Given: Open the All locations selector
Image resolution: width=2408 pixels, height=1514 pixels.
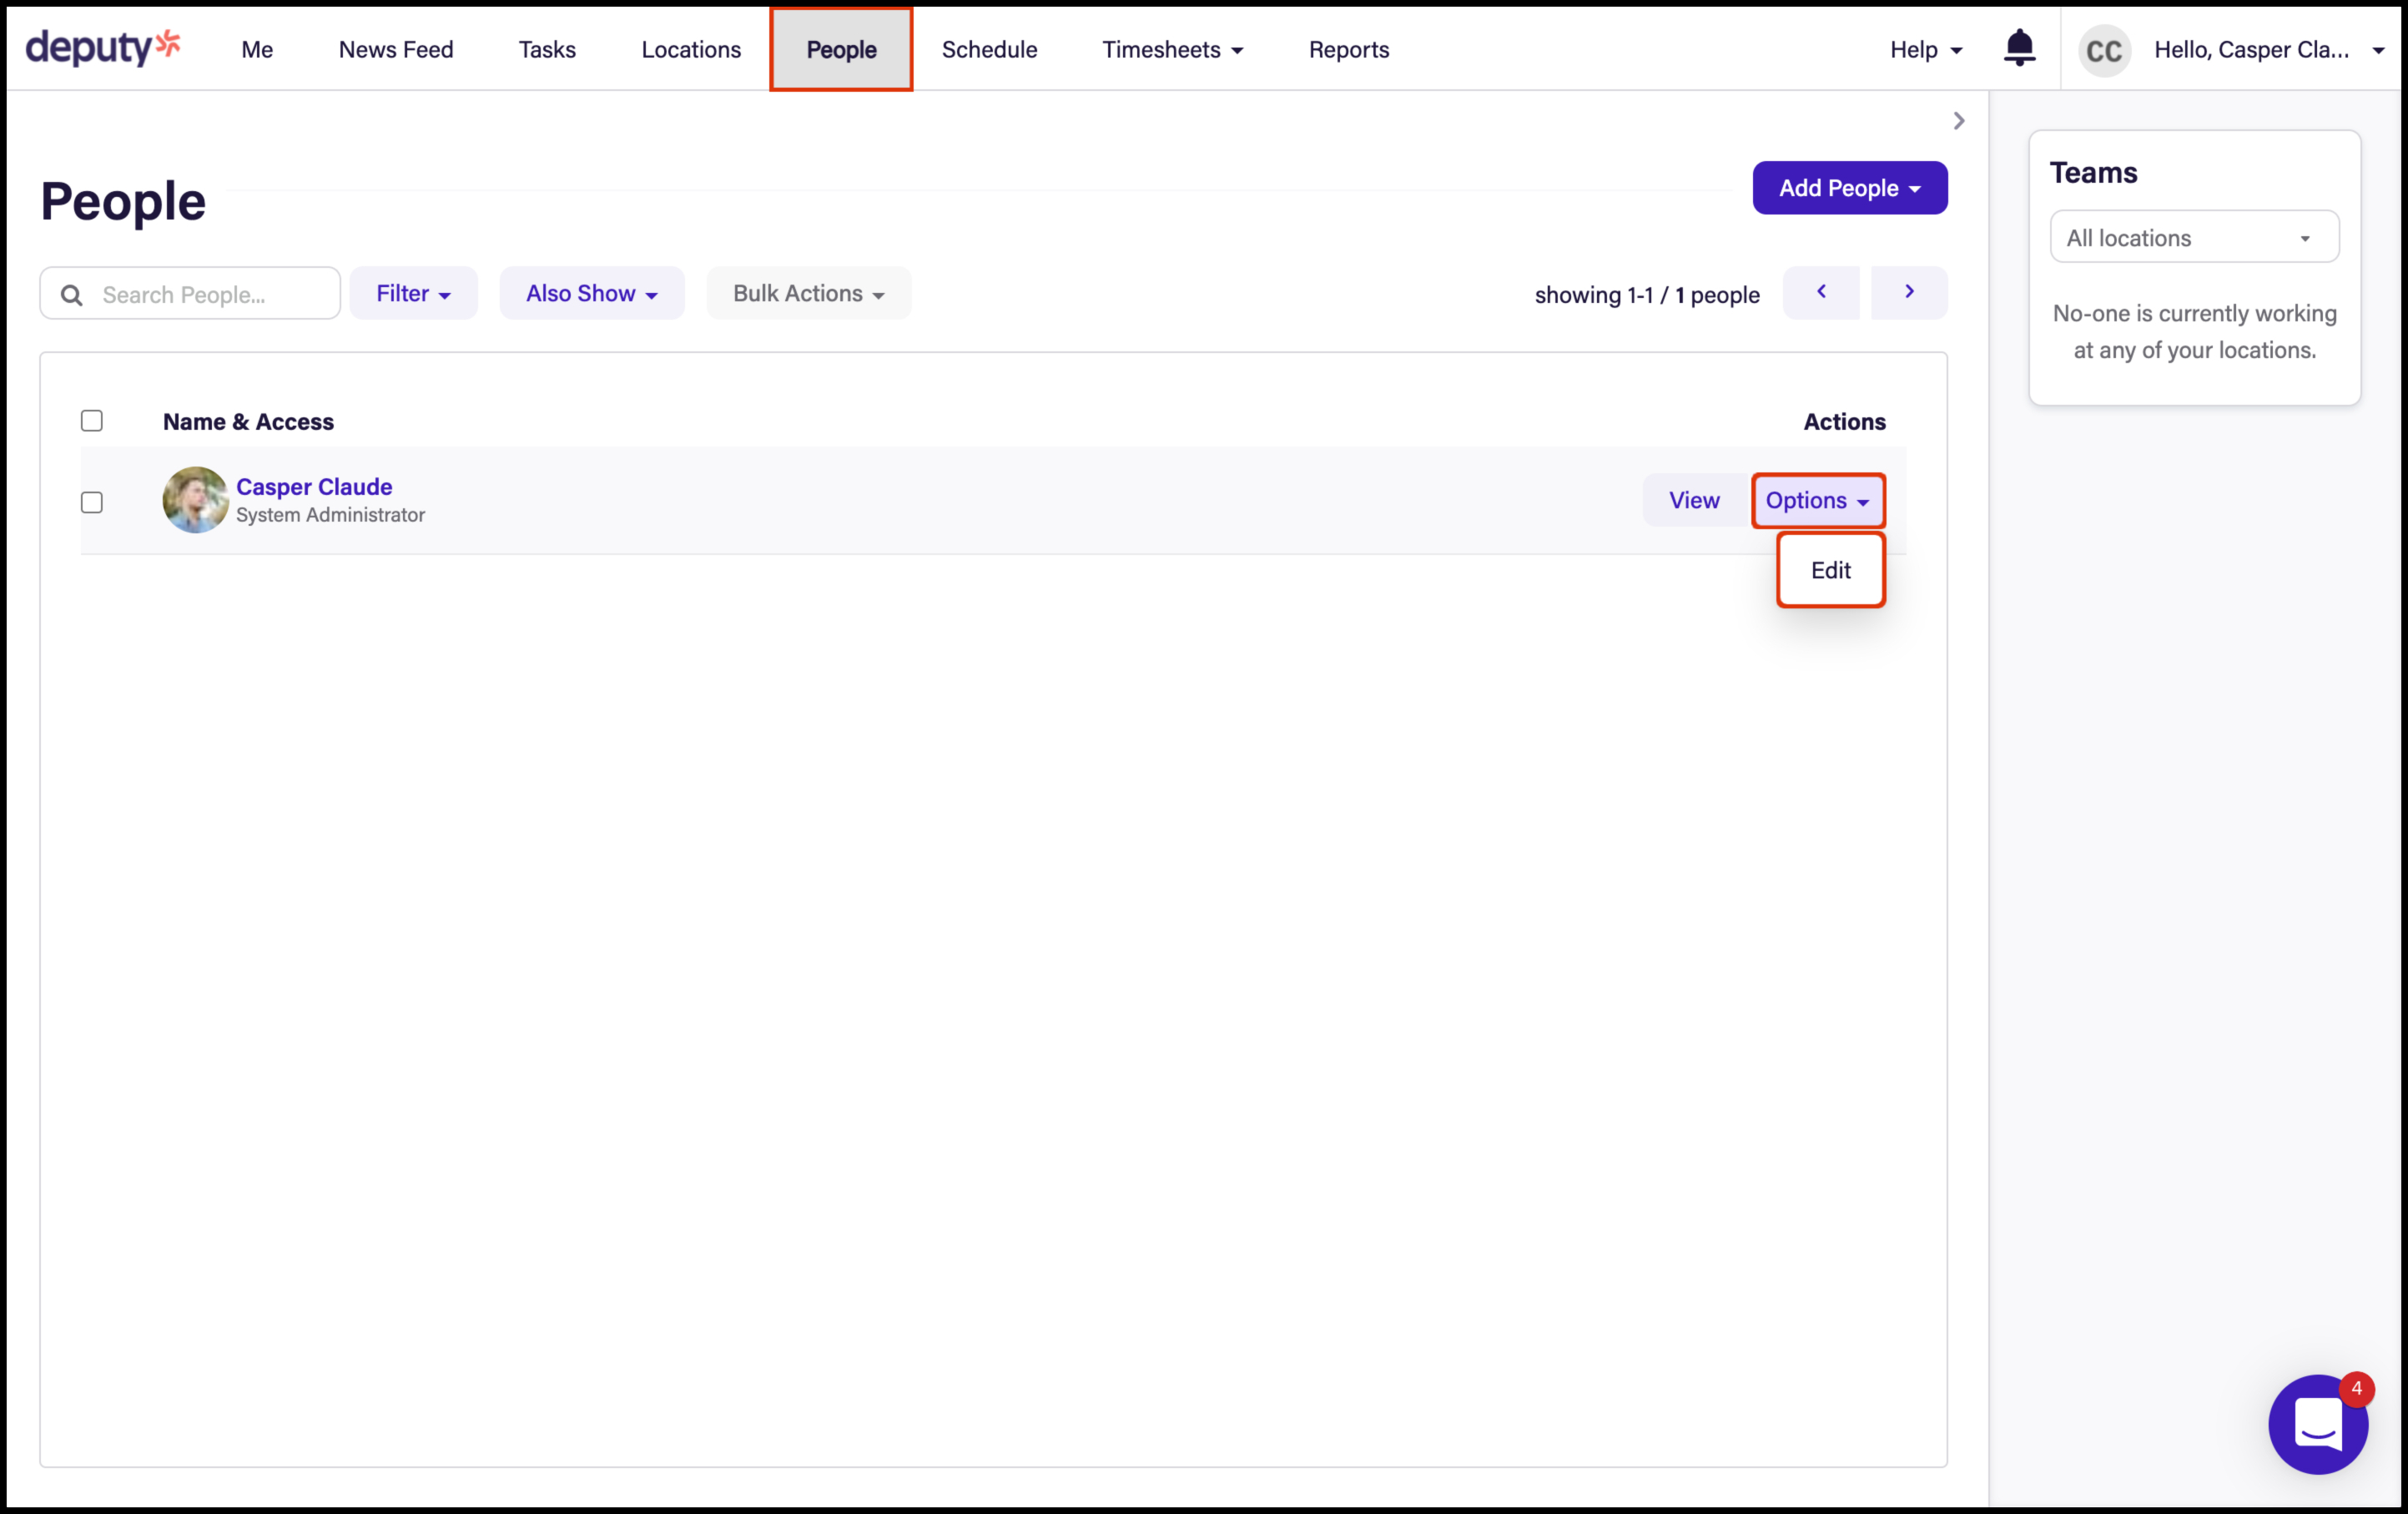Looking at the screenshot, I should click(2193, 238).
